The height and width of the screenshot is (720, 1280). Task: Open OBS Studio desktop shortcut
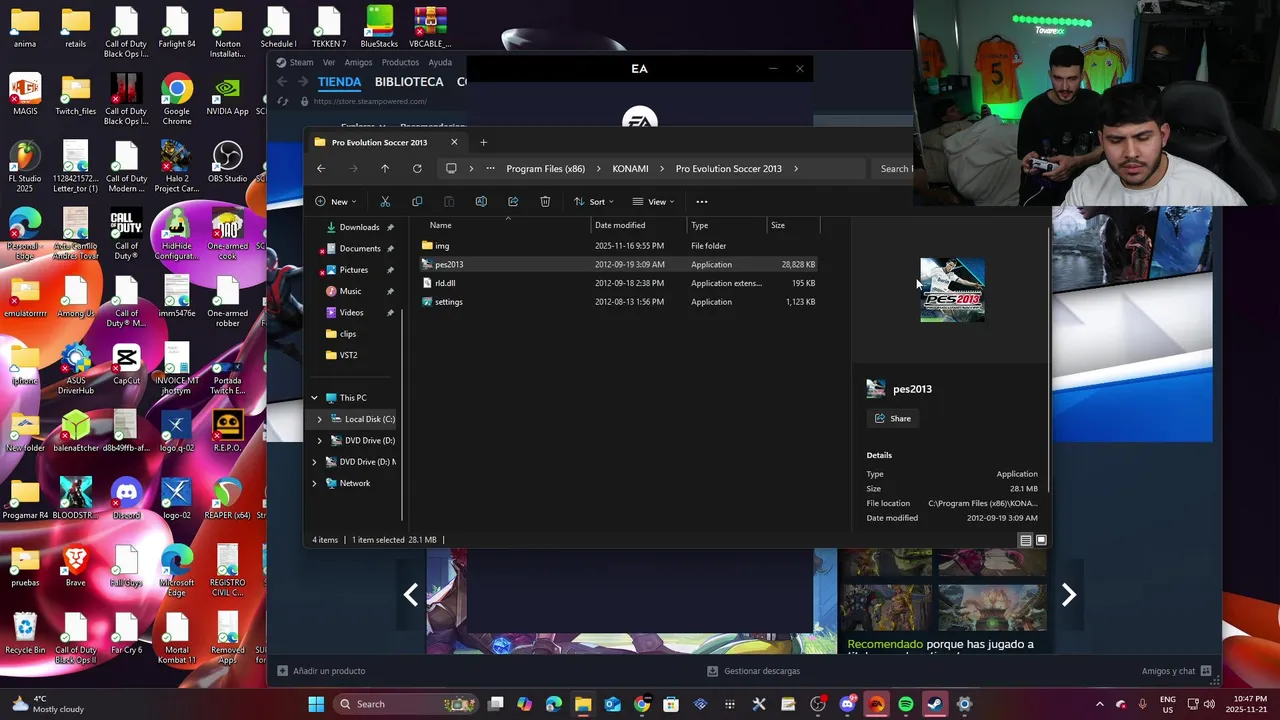tap(228, 164)
